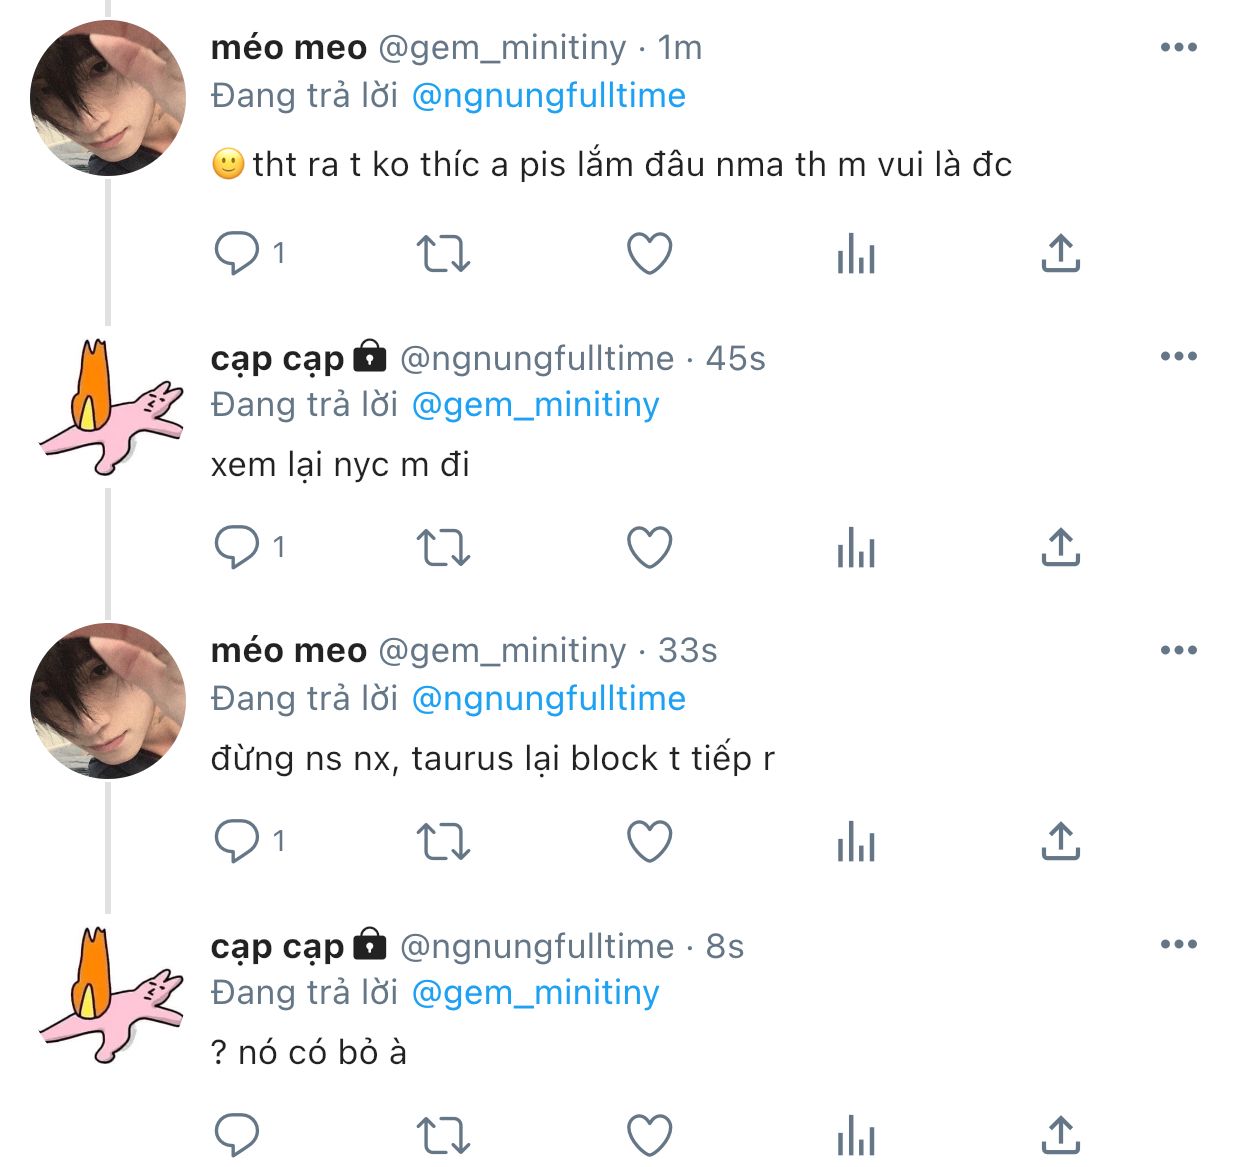The width and height of the screenshot is (1242, 1167).
Task: Open more options for the 45s-old tweet
Action: (x=1179, y=356)
